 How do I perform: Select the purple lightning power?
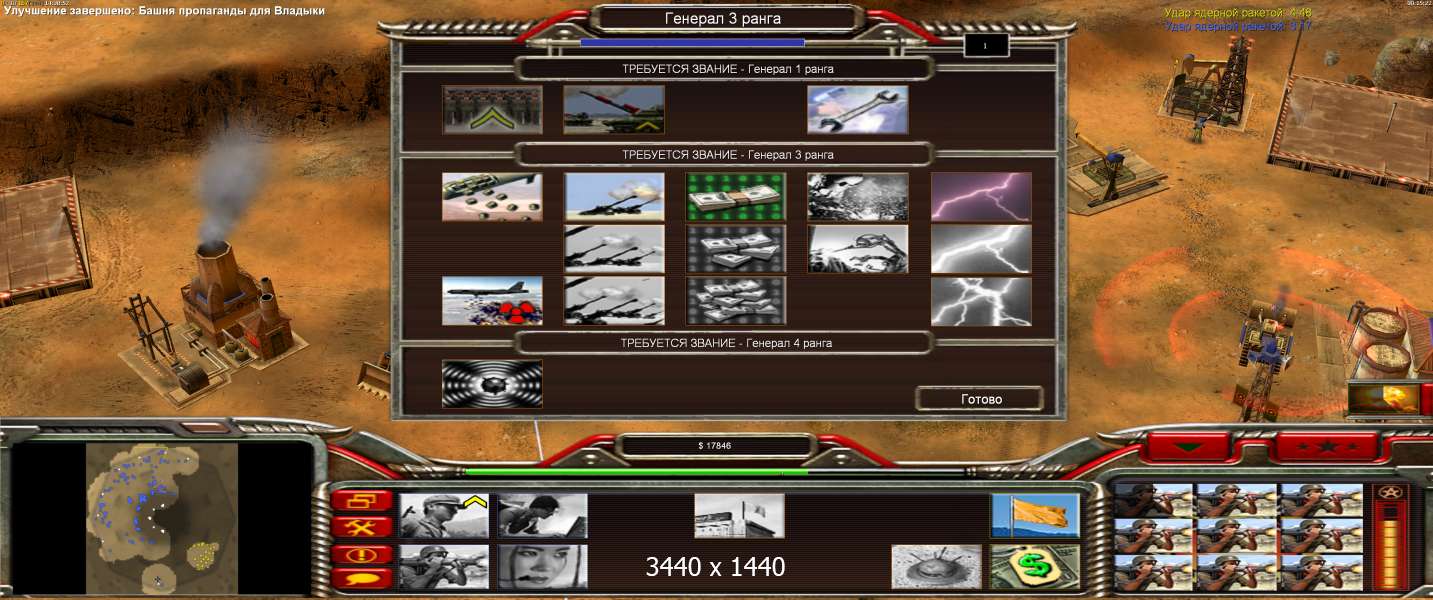[x=981, y=197]
